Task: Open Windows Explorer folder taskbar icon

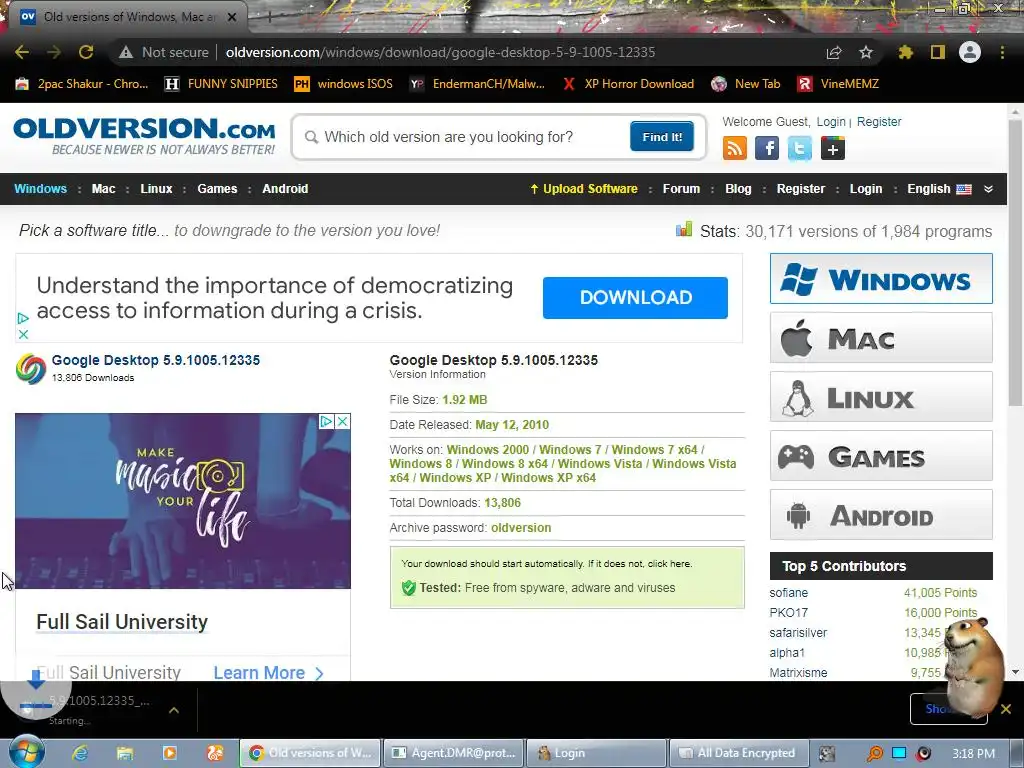Action: point(125,753)
